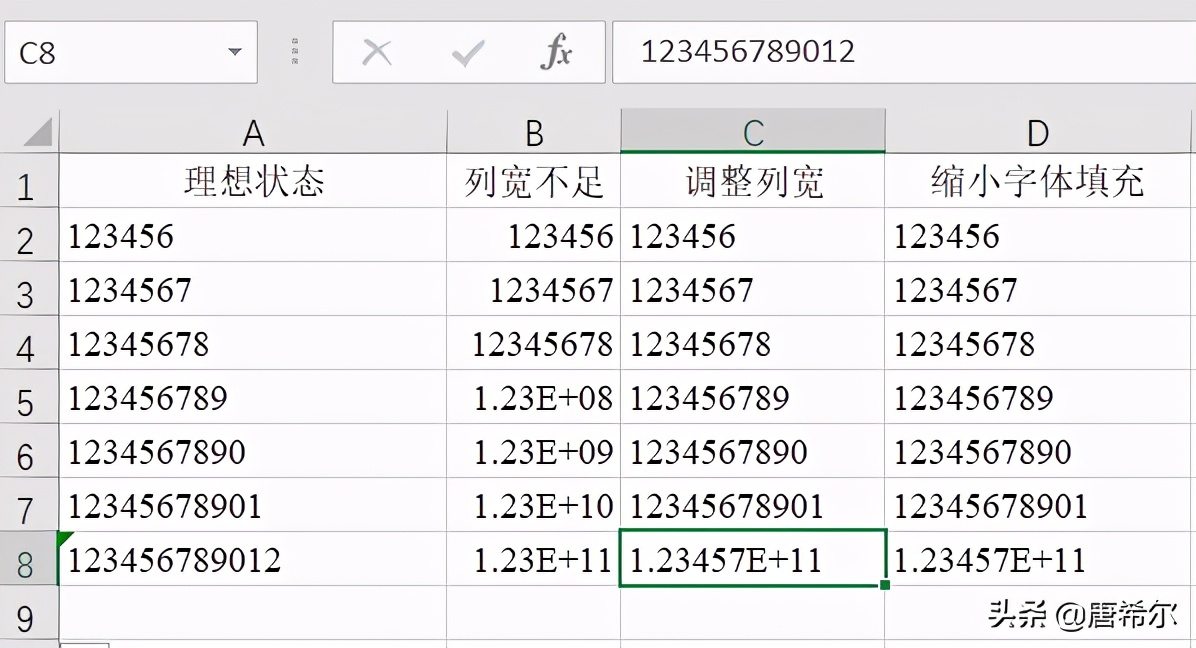This screenshot has width=1196, height=648.
Task: Click cell D1 with 缩小字体填充
Action: point(1037,181)
